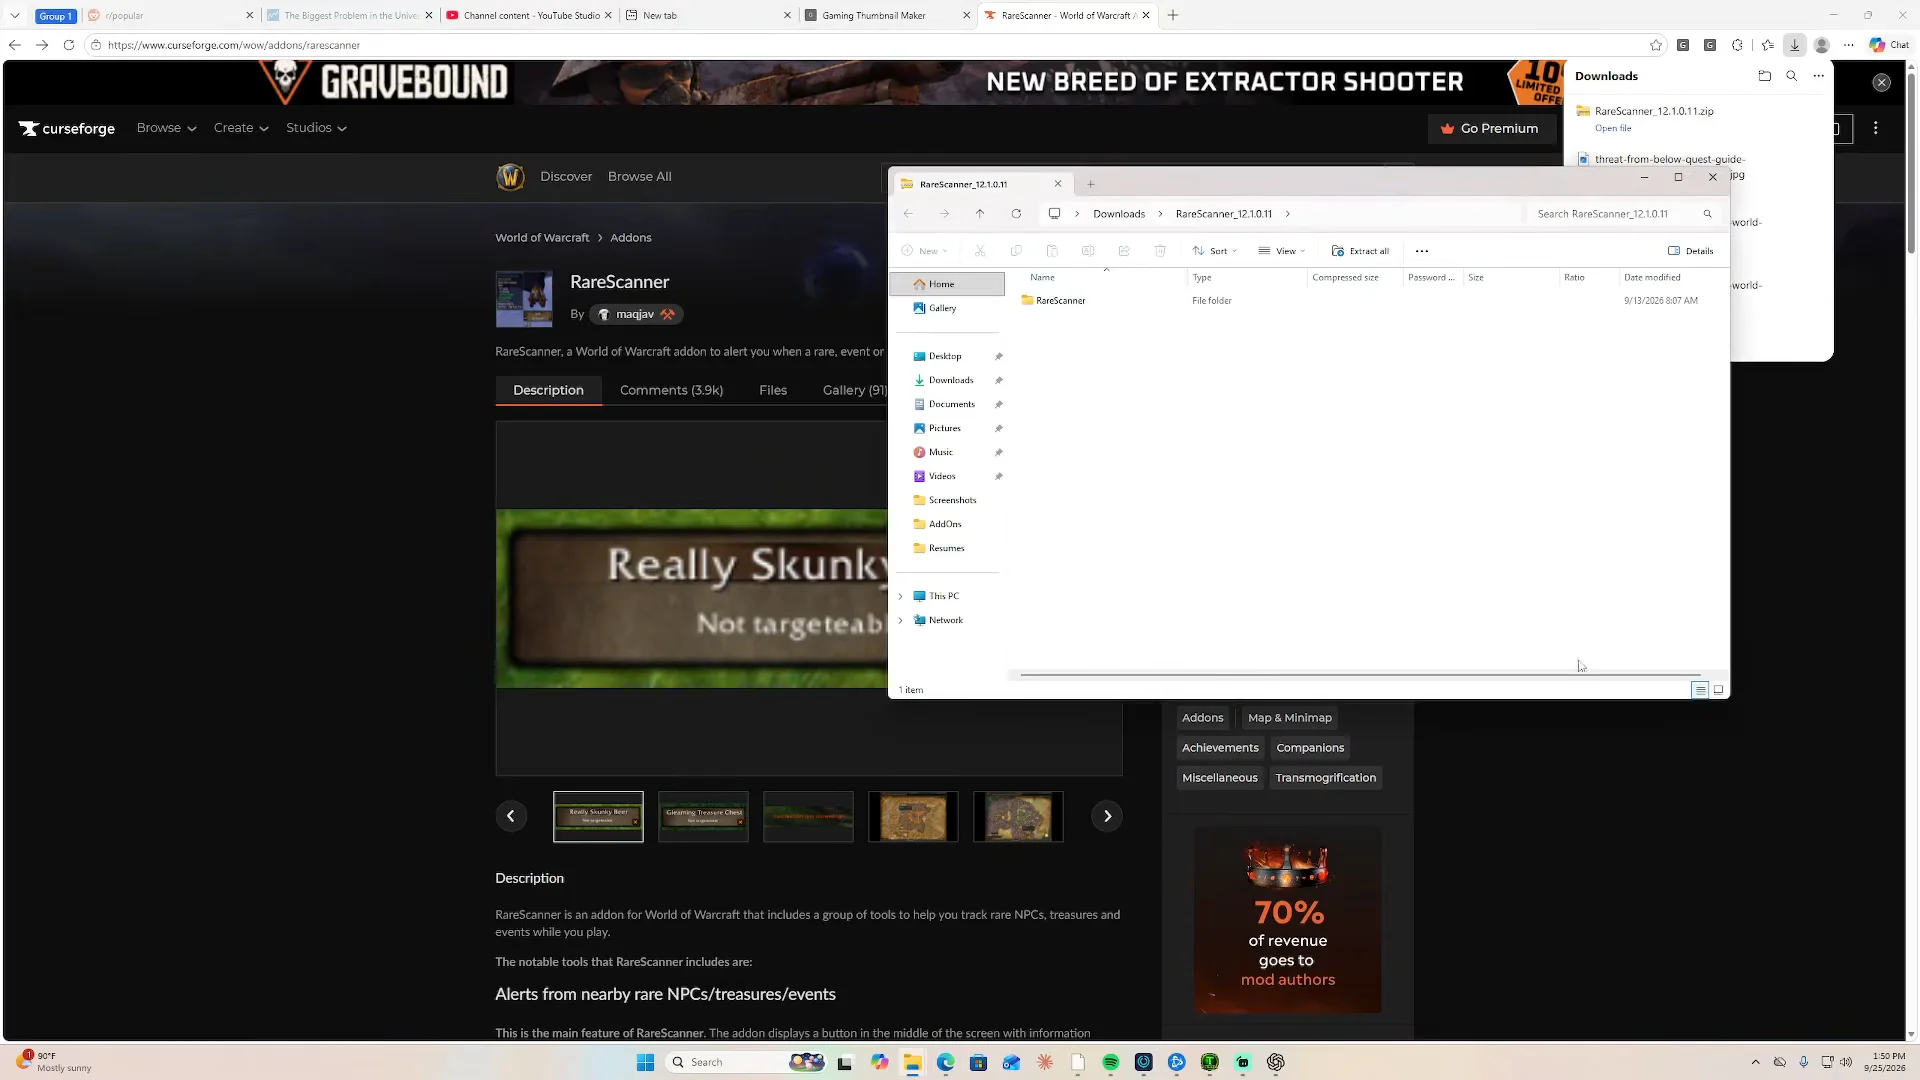
Task: Click the curseforge logo
Action: (x=67, y=128)
